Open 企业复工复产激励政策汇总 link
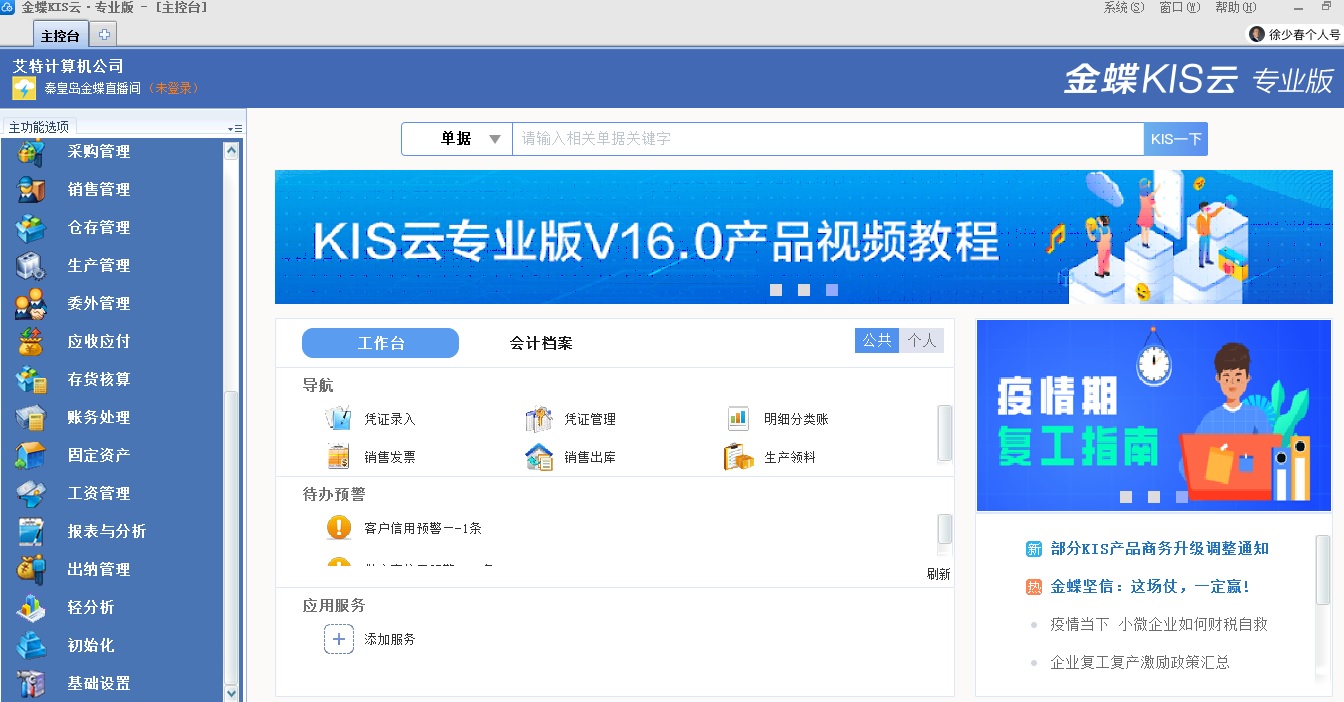1344x702 pixels. click(1140, 662)
